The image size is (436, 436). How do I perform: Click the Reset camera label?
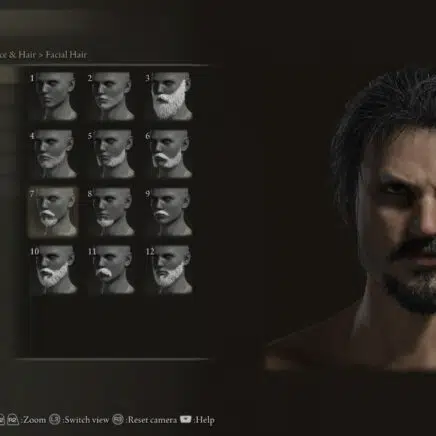coord(152,420)
